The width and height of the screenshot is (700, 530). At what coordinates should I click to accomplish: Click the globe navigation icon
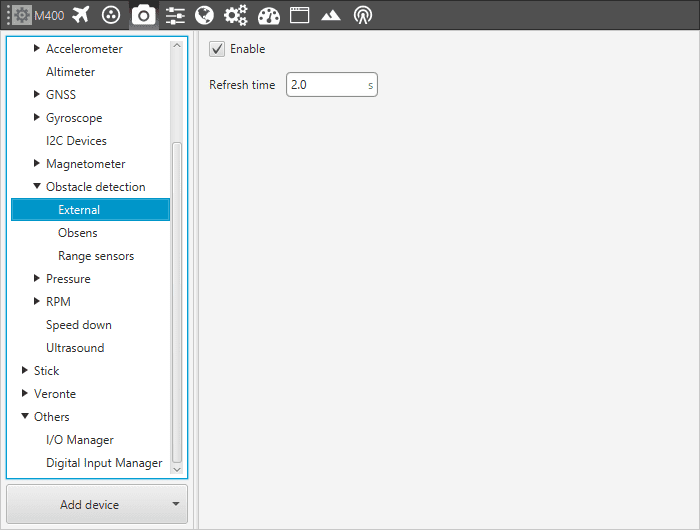click(204, 15)
